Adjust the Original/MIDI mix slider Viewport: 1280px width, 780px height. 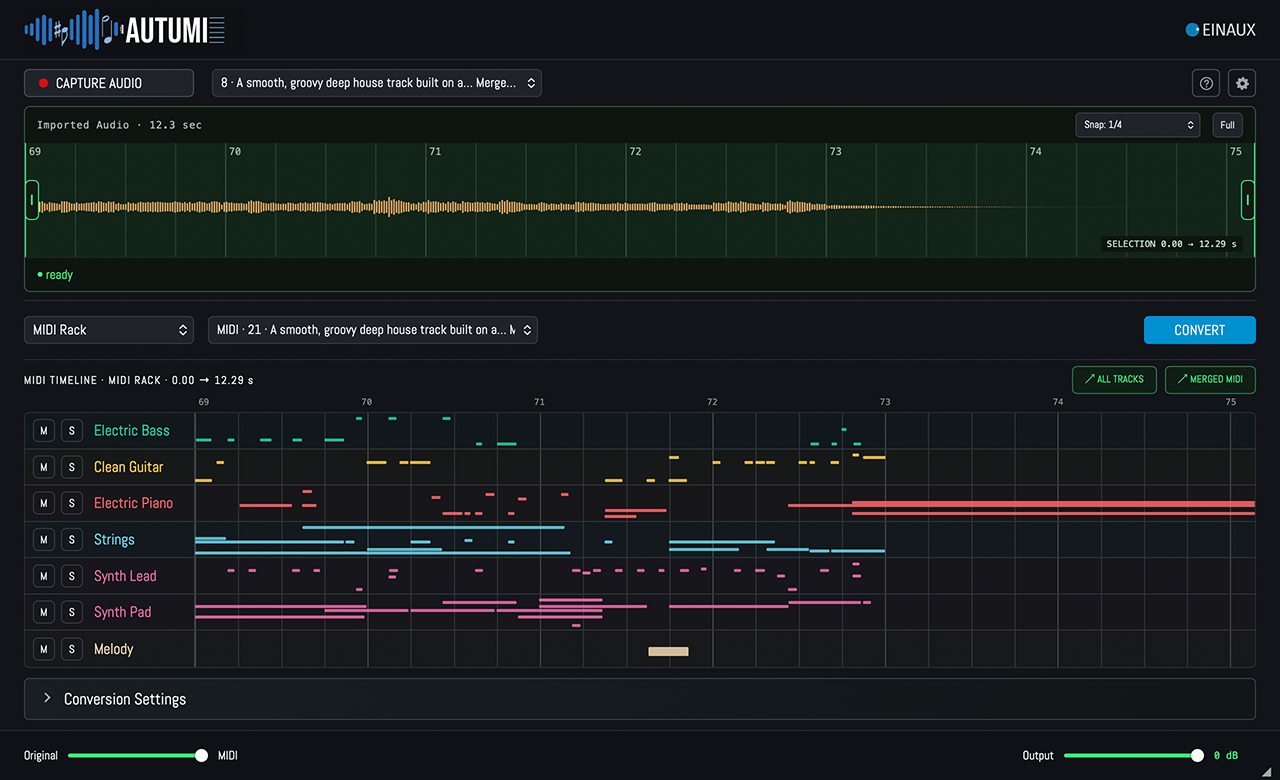(138, 755)
